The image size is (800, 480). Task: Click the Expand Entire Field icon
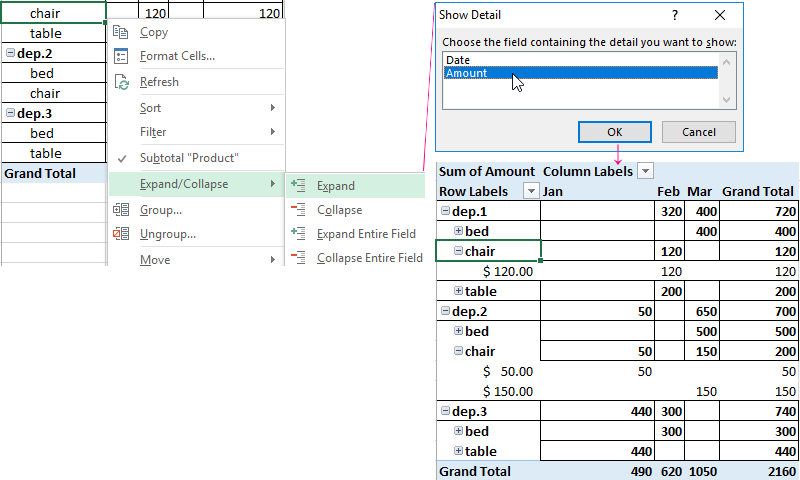pyautogui.click(x=297, y=234)
